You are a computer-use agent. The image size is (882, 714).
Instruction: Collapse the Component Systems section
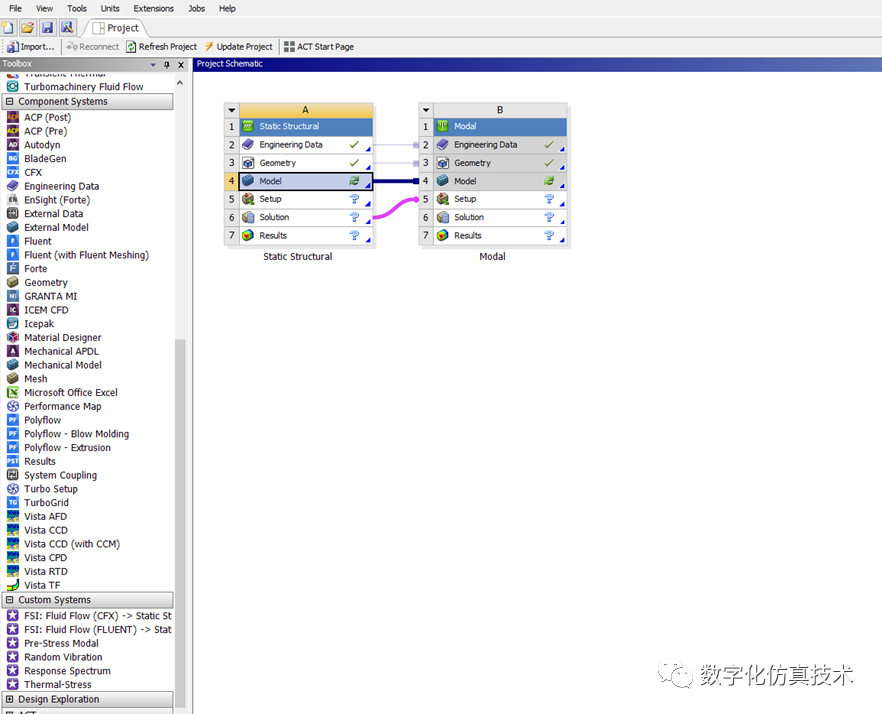click(10, 101)
